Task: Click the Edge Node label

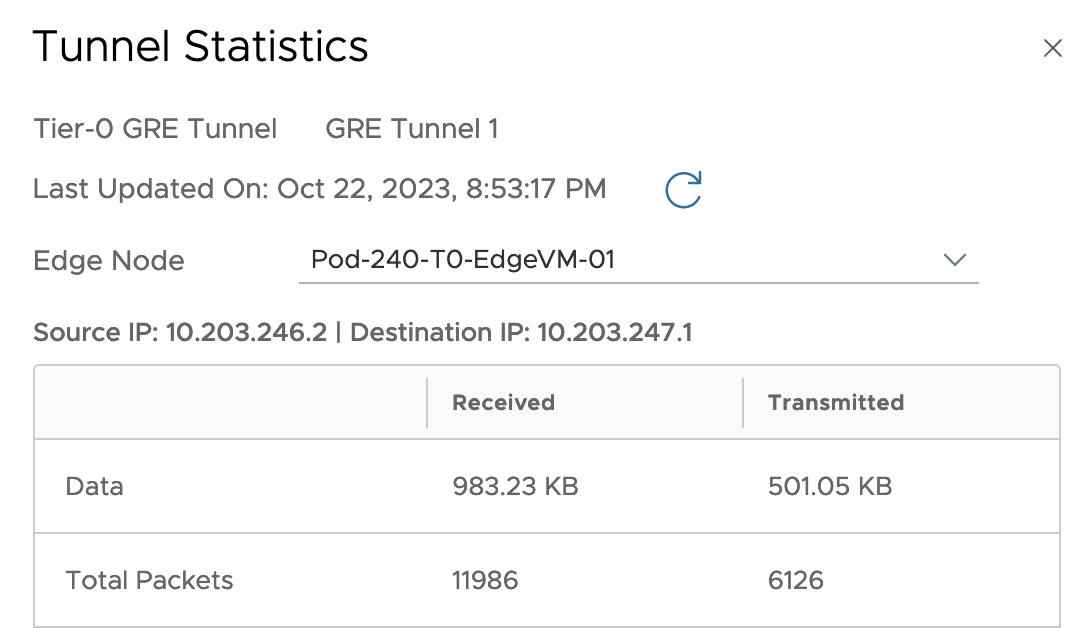Action: pos(108,260)
